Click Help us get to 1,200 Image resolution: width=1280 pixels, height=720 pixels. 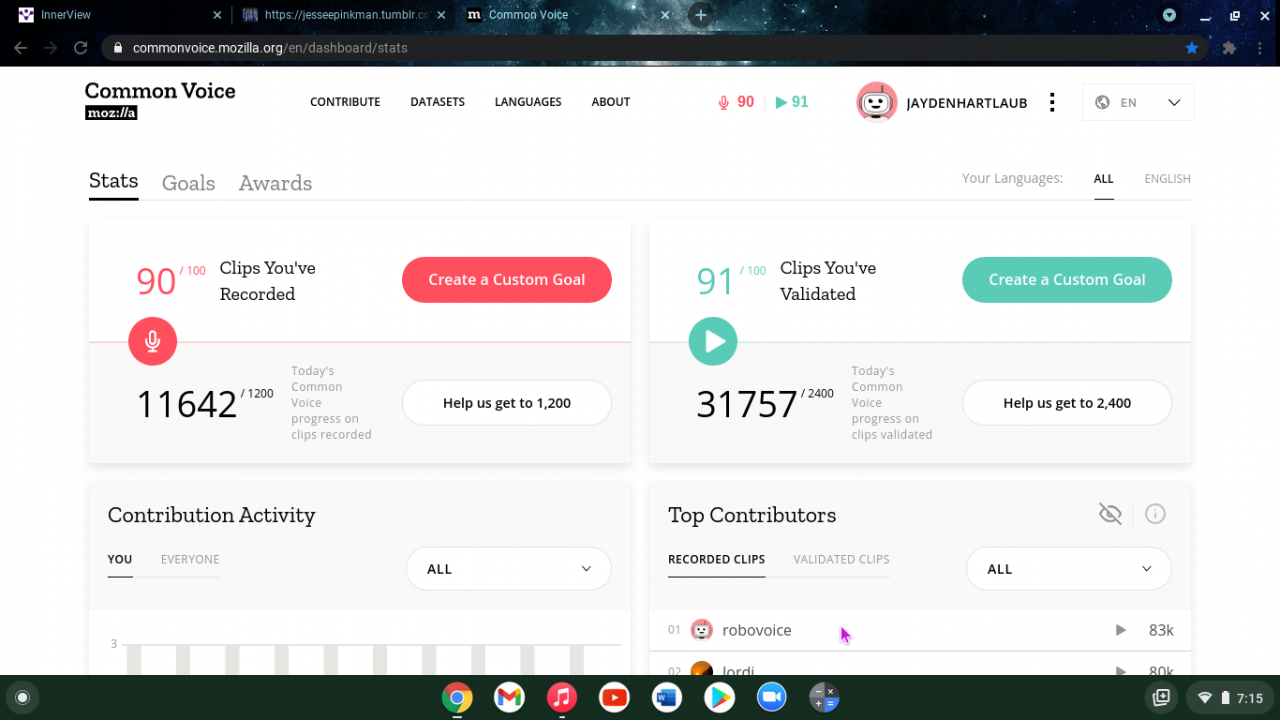coord(507,403)
